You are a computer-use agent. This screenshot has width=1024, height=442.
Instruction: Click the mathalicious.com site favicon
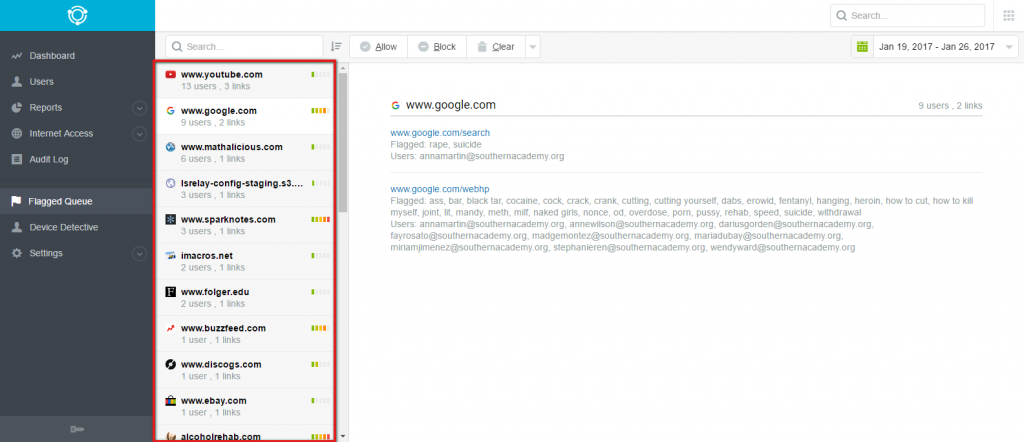pos(170,147)
